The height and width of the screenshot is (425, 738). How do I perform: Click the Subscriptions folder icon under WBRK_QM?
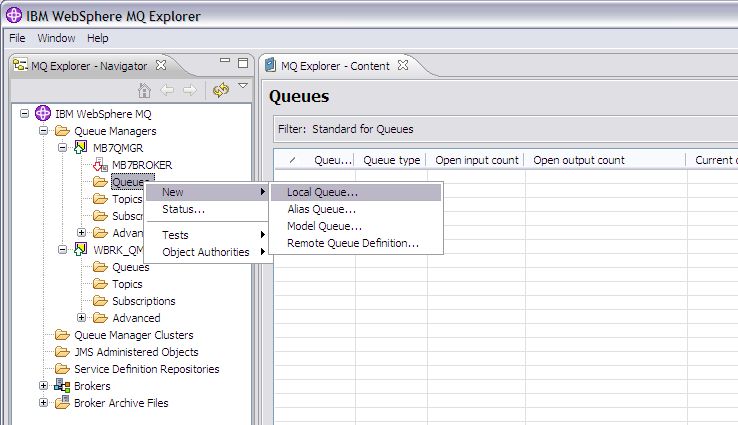pos(100,300)
